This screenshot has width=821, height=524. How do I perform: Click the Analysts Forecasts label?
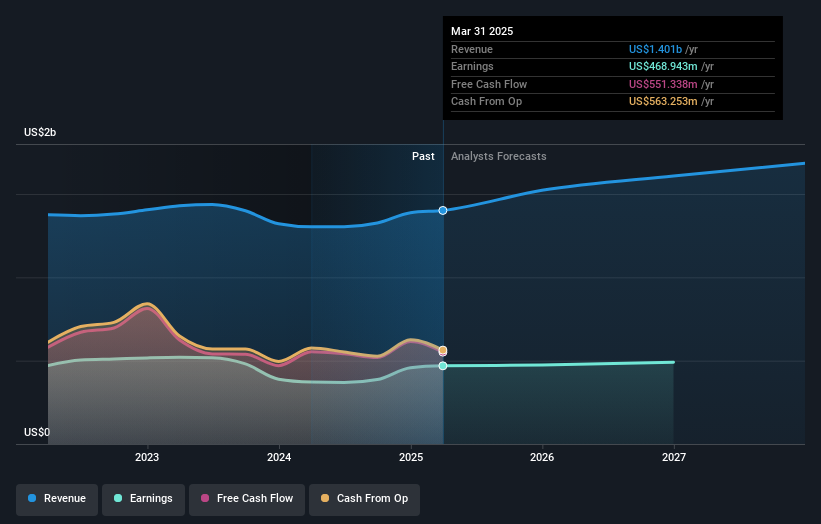[498, 157]
